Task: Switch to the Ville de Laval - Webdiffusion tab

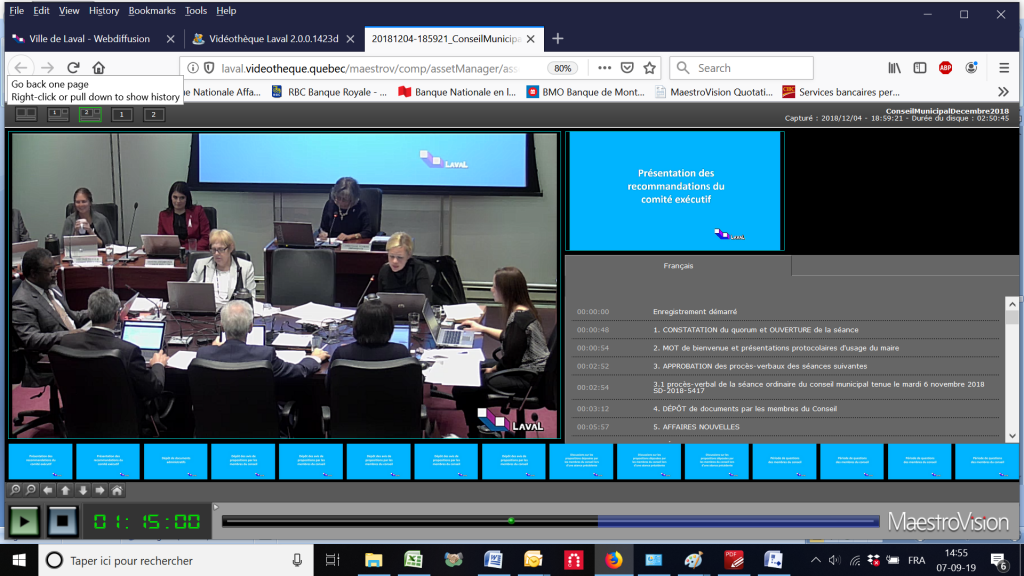Action: pyautogui.click(x=90, y=39)
